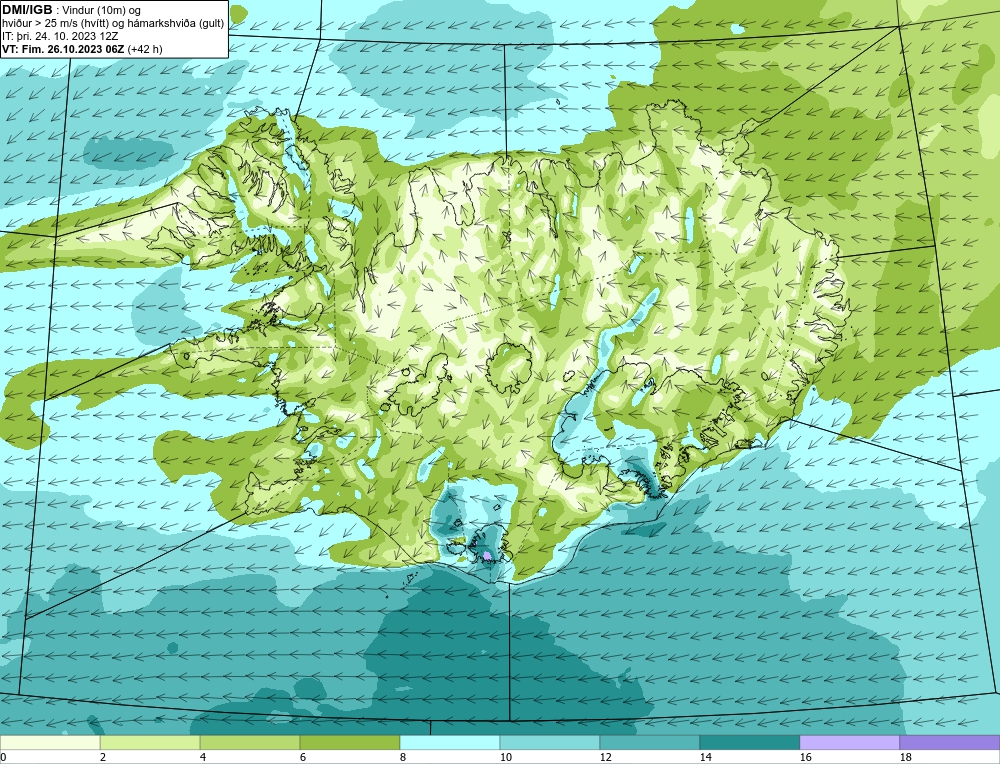Click the purple legend swatch above 18 m/s
The image size is (1000, 764).
pos(949,743)
